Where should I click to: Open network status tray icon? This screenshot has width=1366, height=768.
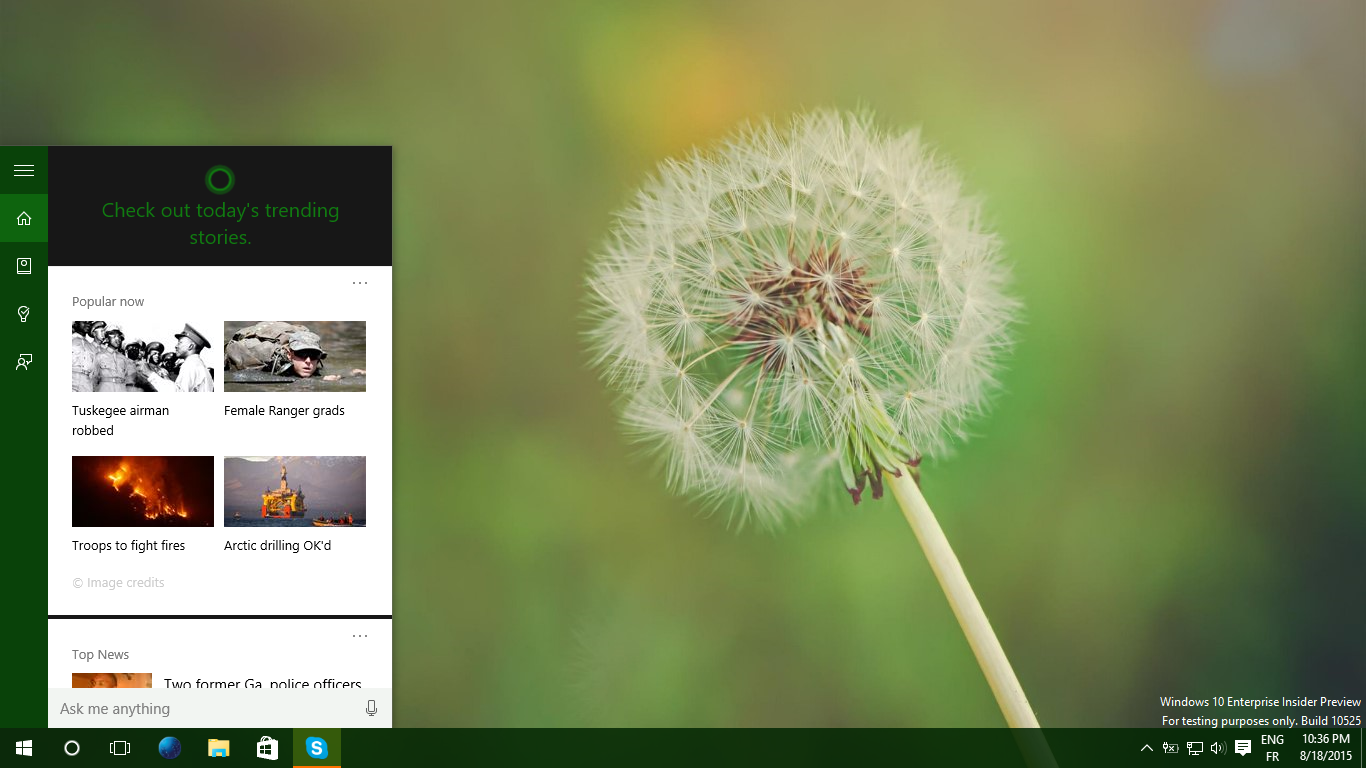(x=1194, y=748)
